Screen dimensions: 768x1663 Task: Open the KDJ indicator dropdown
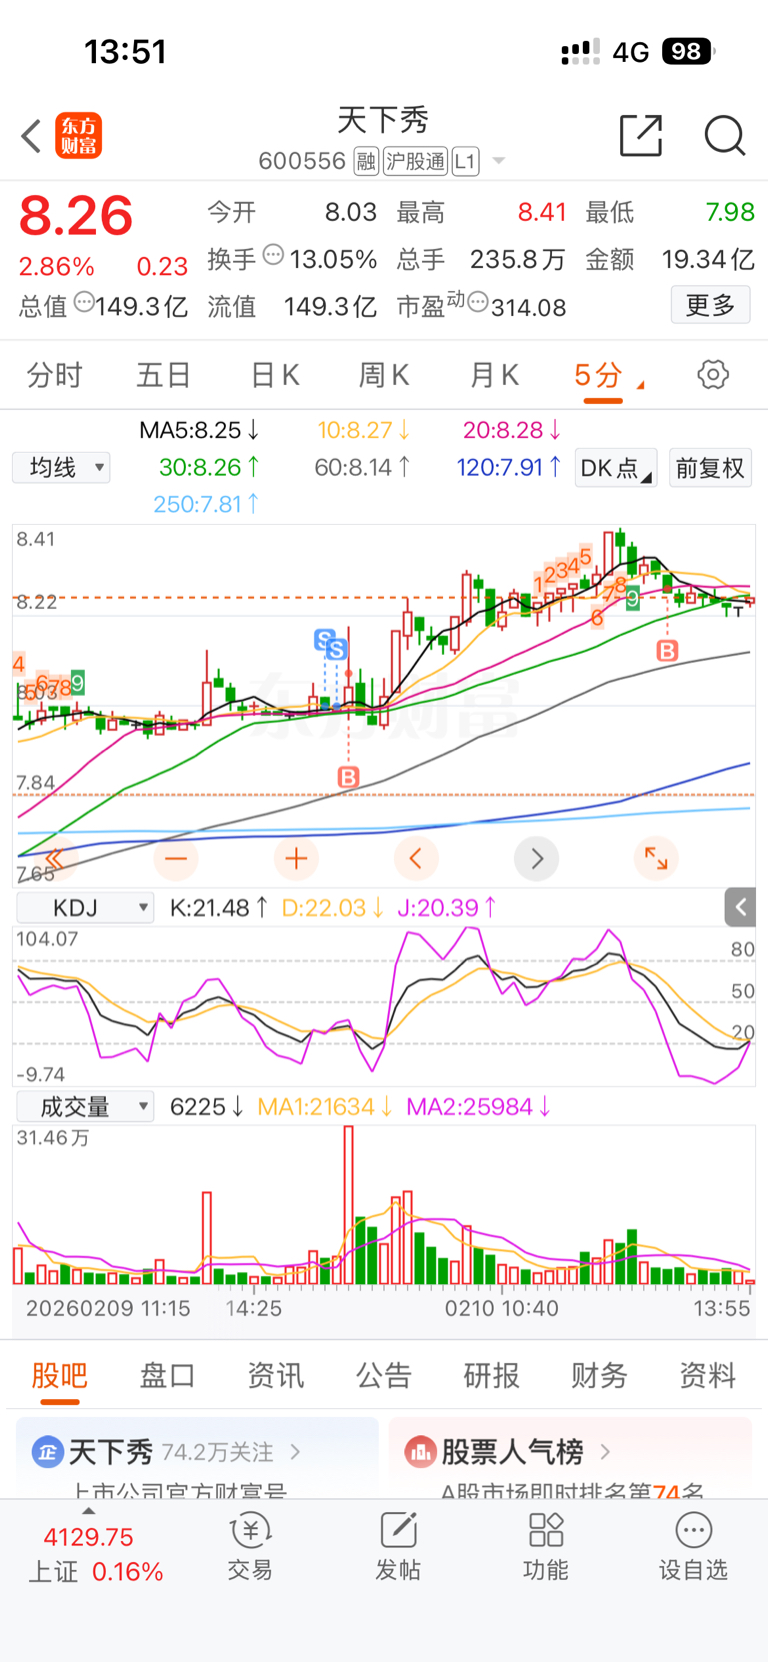(85, 907)
